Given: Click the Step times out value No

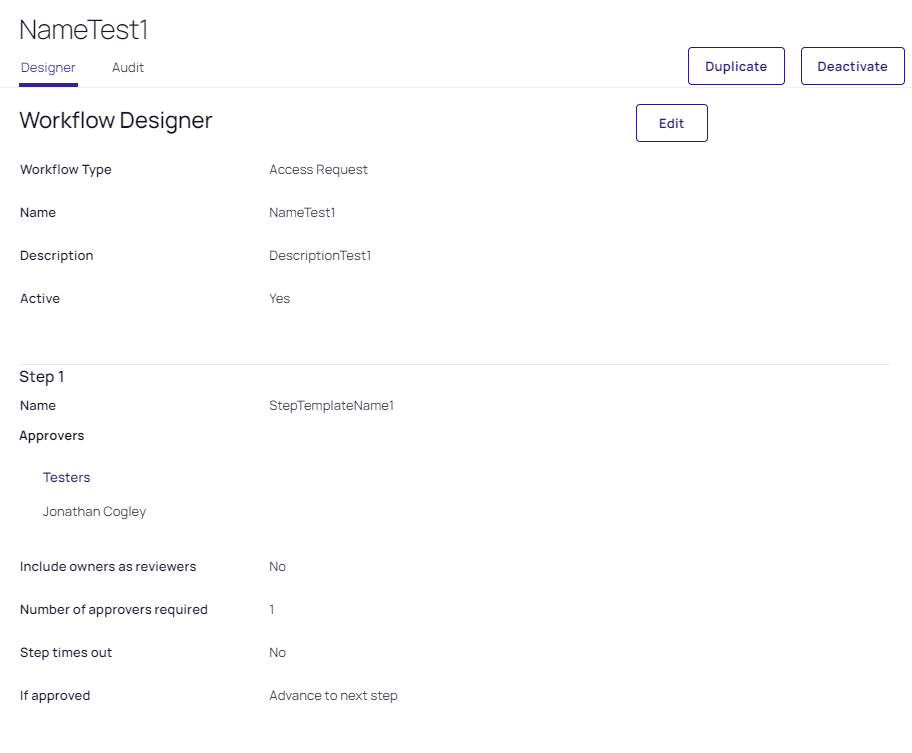Looking at the screenshot, I should [x=277, y=652].
